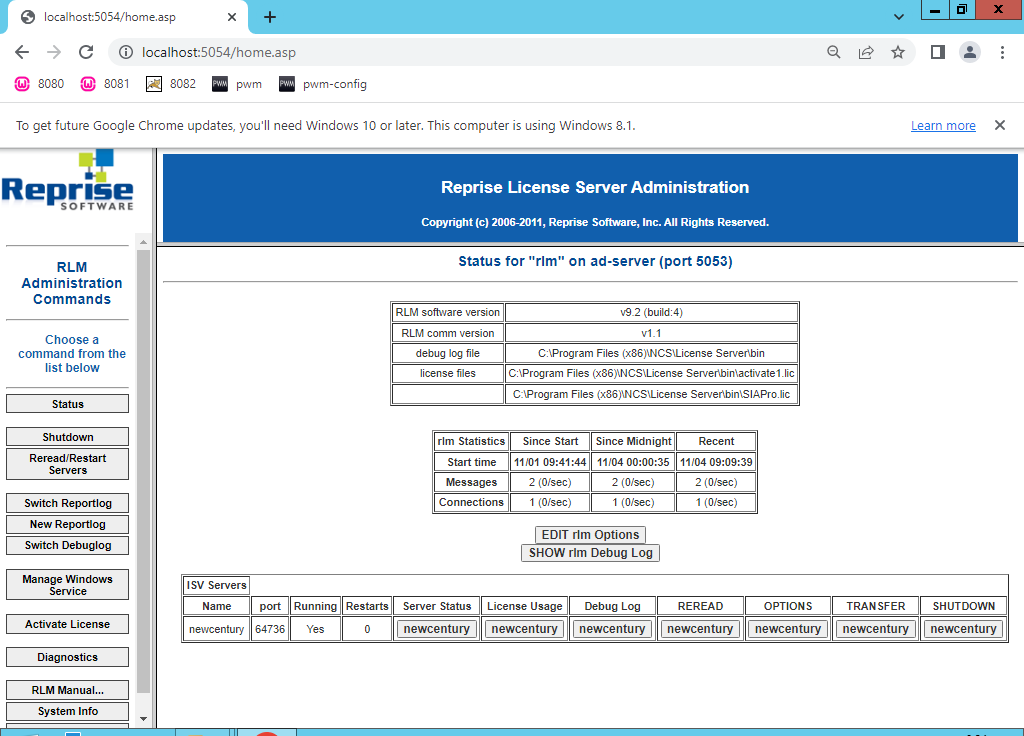Screen dimensions: 1024x736
Task: Open the 8082 bookmark
Action: (x=170, y=84)
